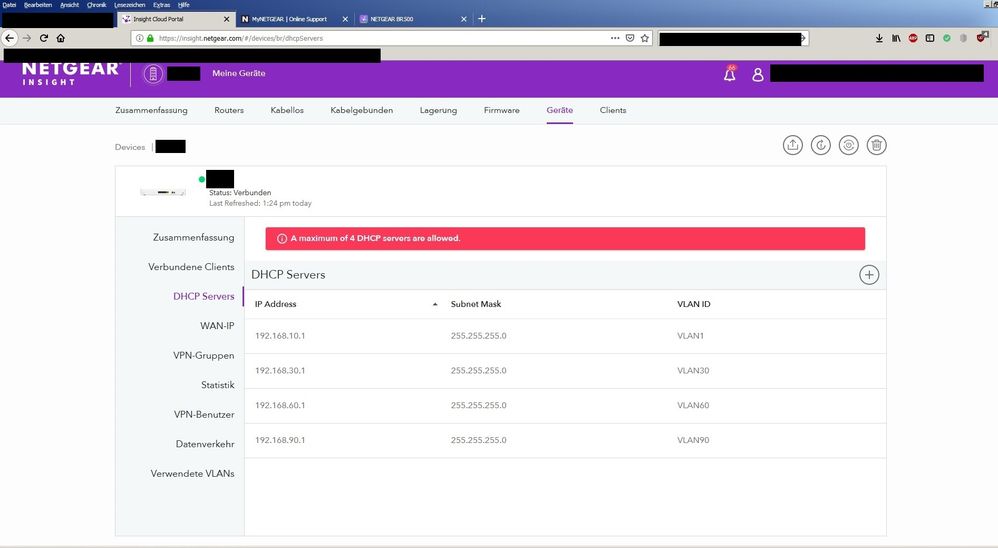This screenshot has height=548, width=998.
Task: Click the Adblock Plus extension icon
Action: tap(913, 38)
